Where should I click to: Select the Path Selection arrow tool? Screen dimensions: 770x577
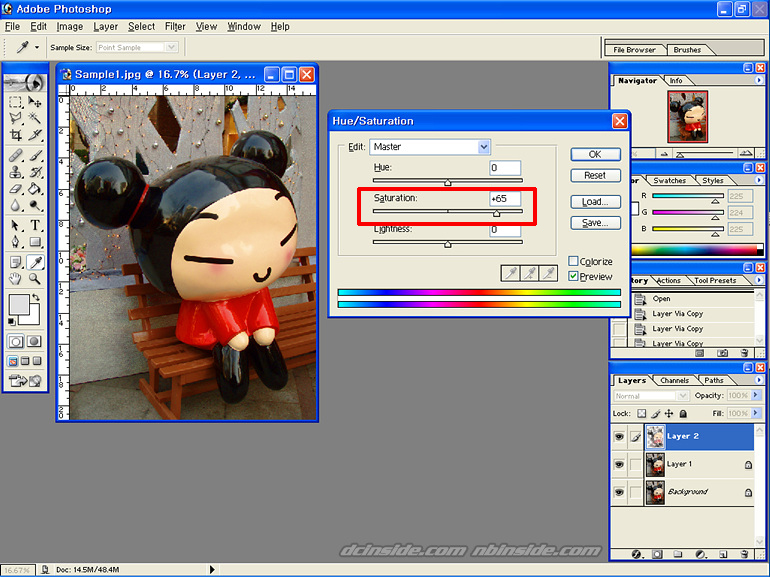15,225
